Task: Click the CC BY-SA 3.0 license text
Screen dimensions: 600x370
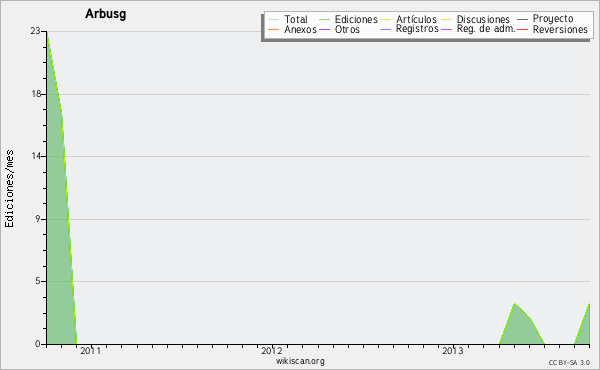Action: 569,362
